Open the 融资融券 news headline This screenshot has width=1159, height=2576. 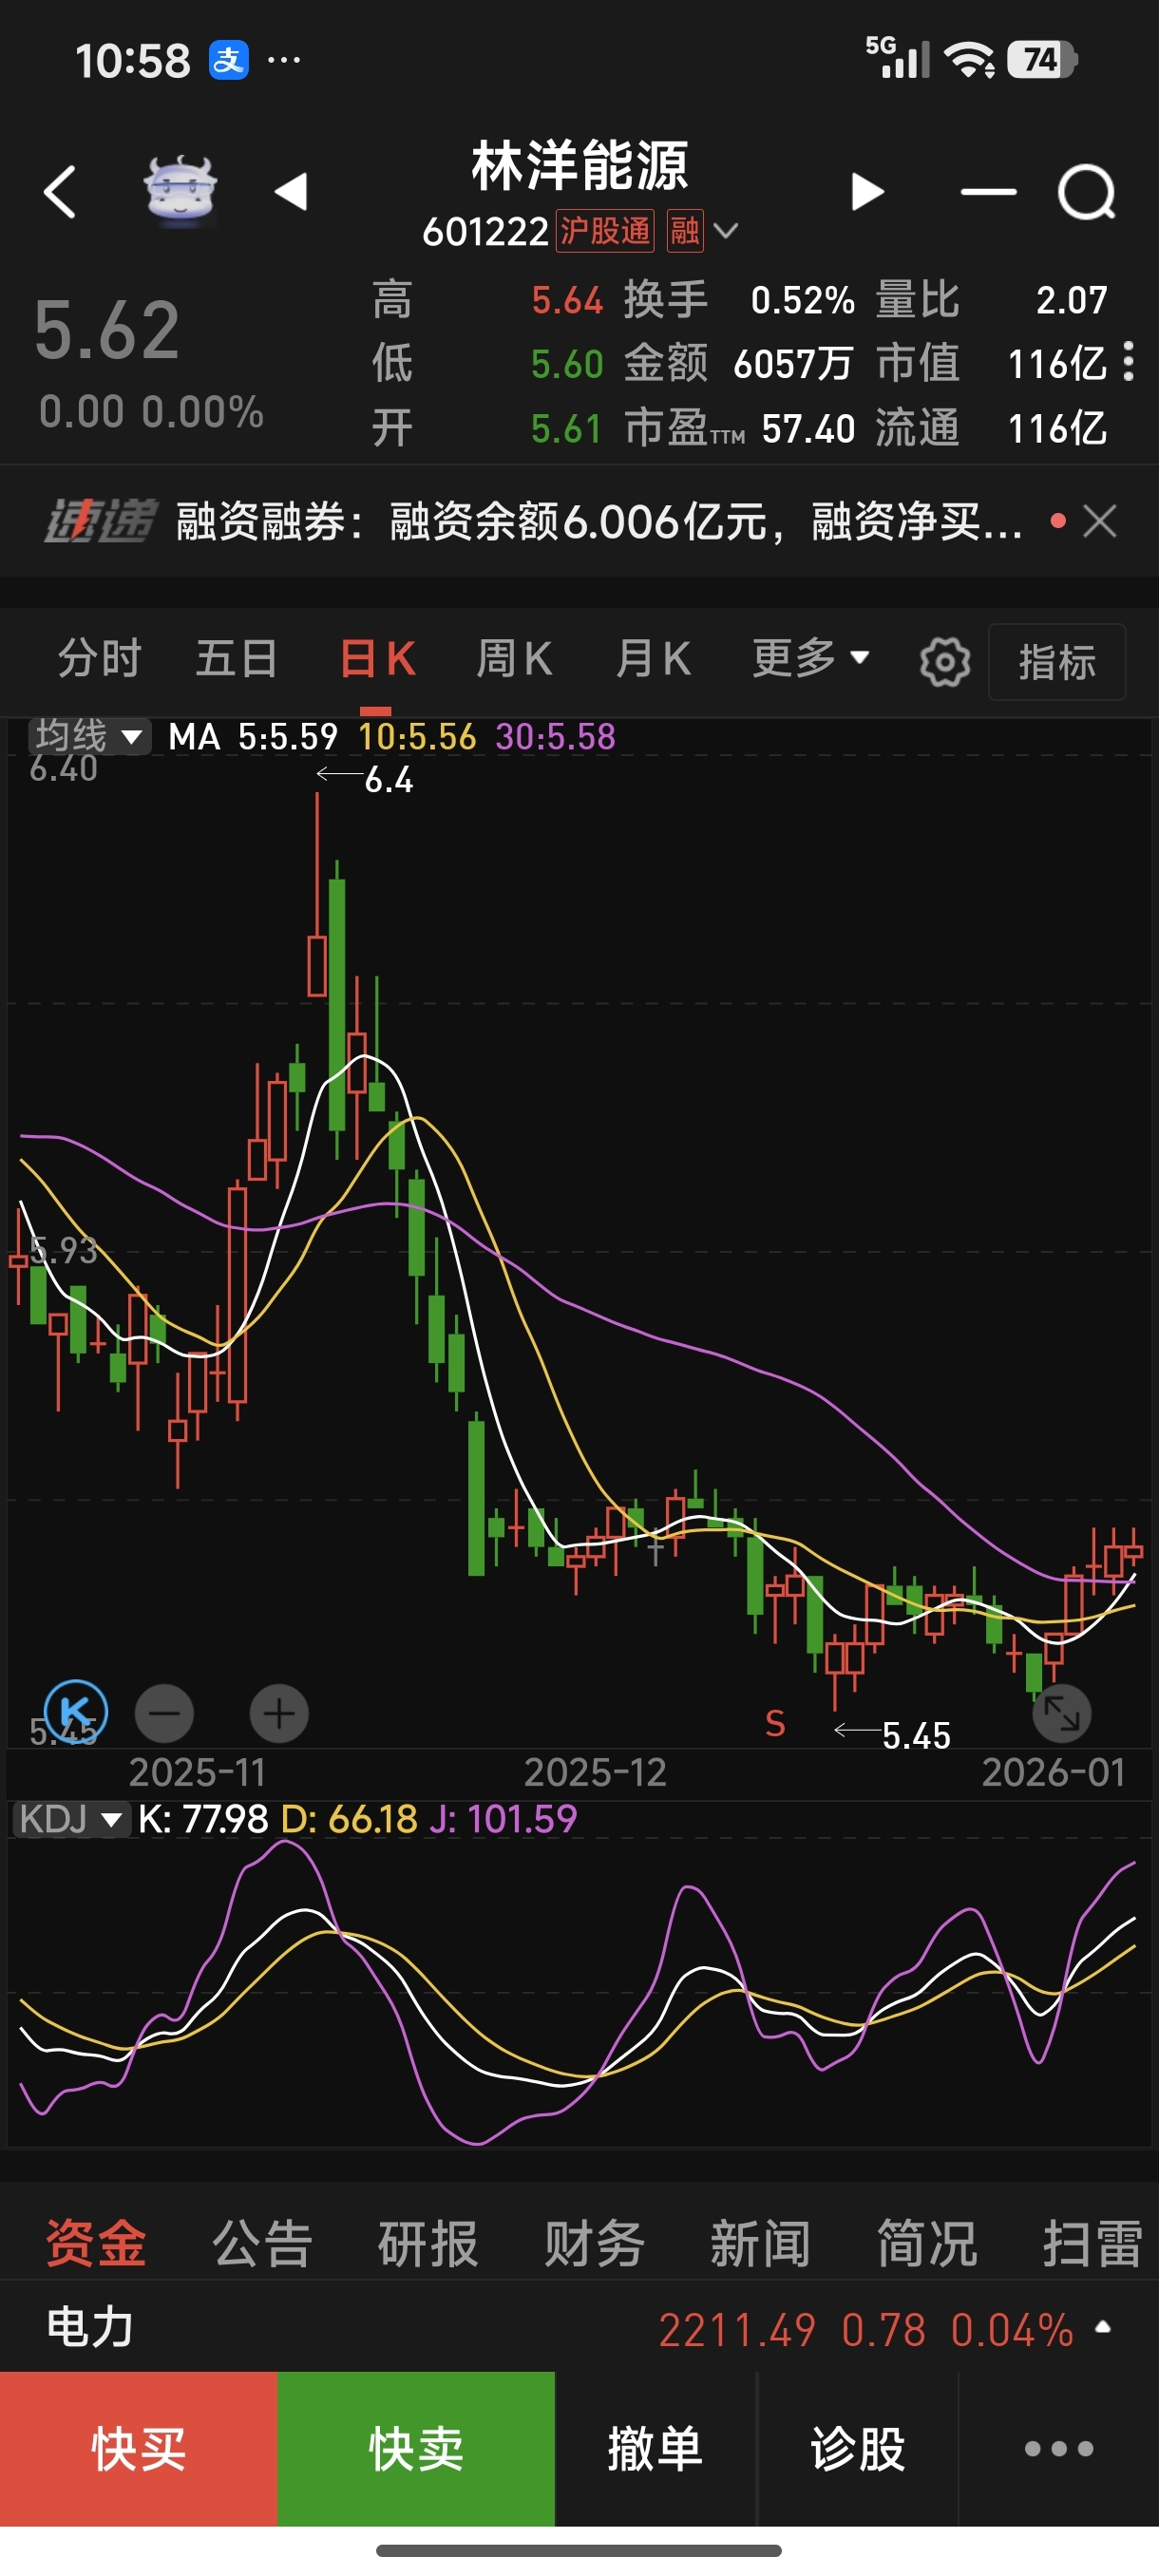(x=600, y=521)
